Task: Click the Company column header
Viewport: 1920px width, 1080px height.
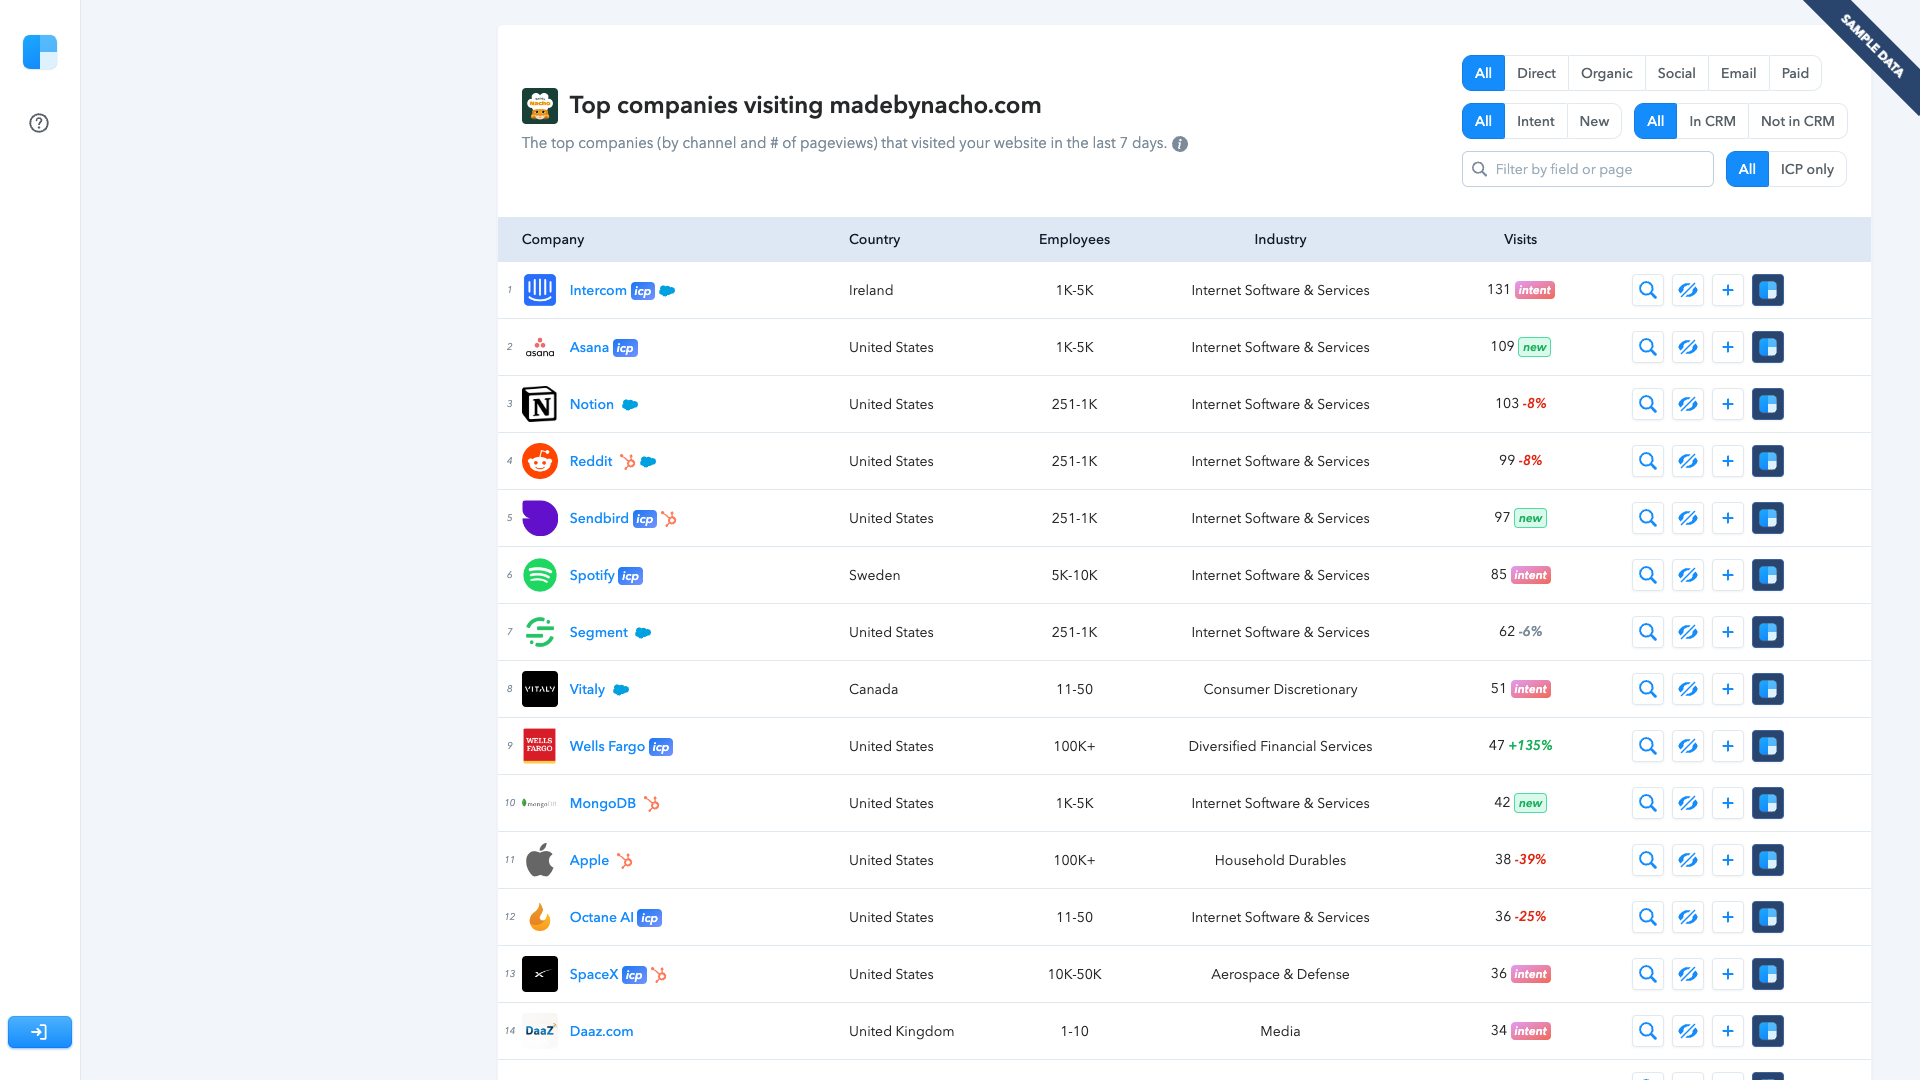Action: tap(553, 239)
